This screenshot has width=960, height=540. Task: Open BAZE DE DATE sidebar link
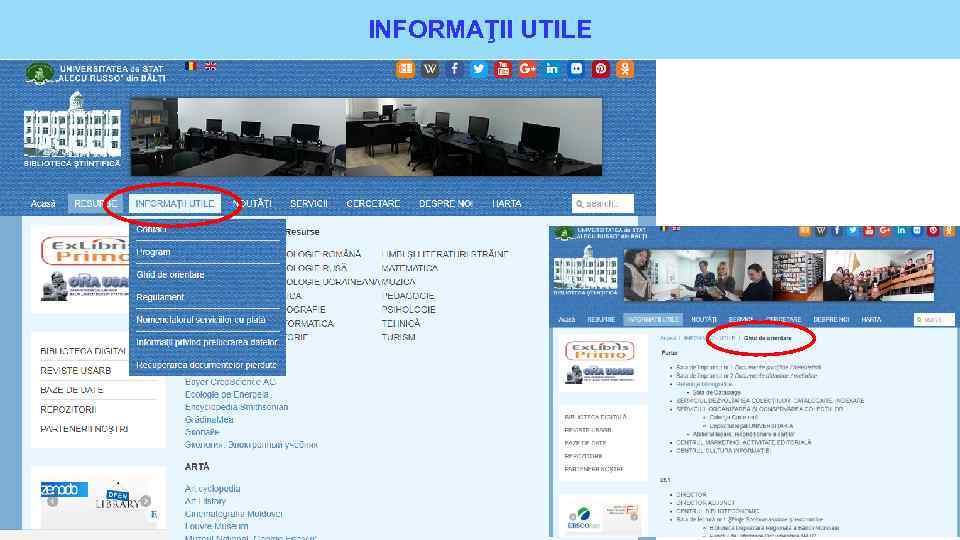click(x=72, y=389)
